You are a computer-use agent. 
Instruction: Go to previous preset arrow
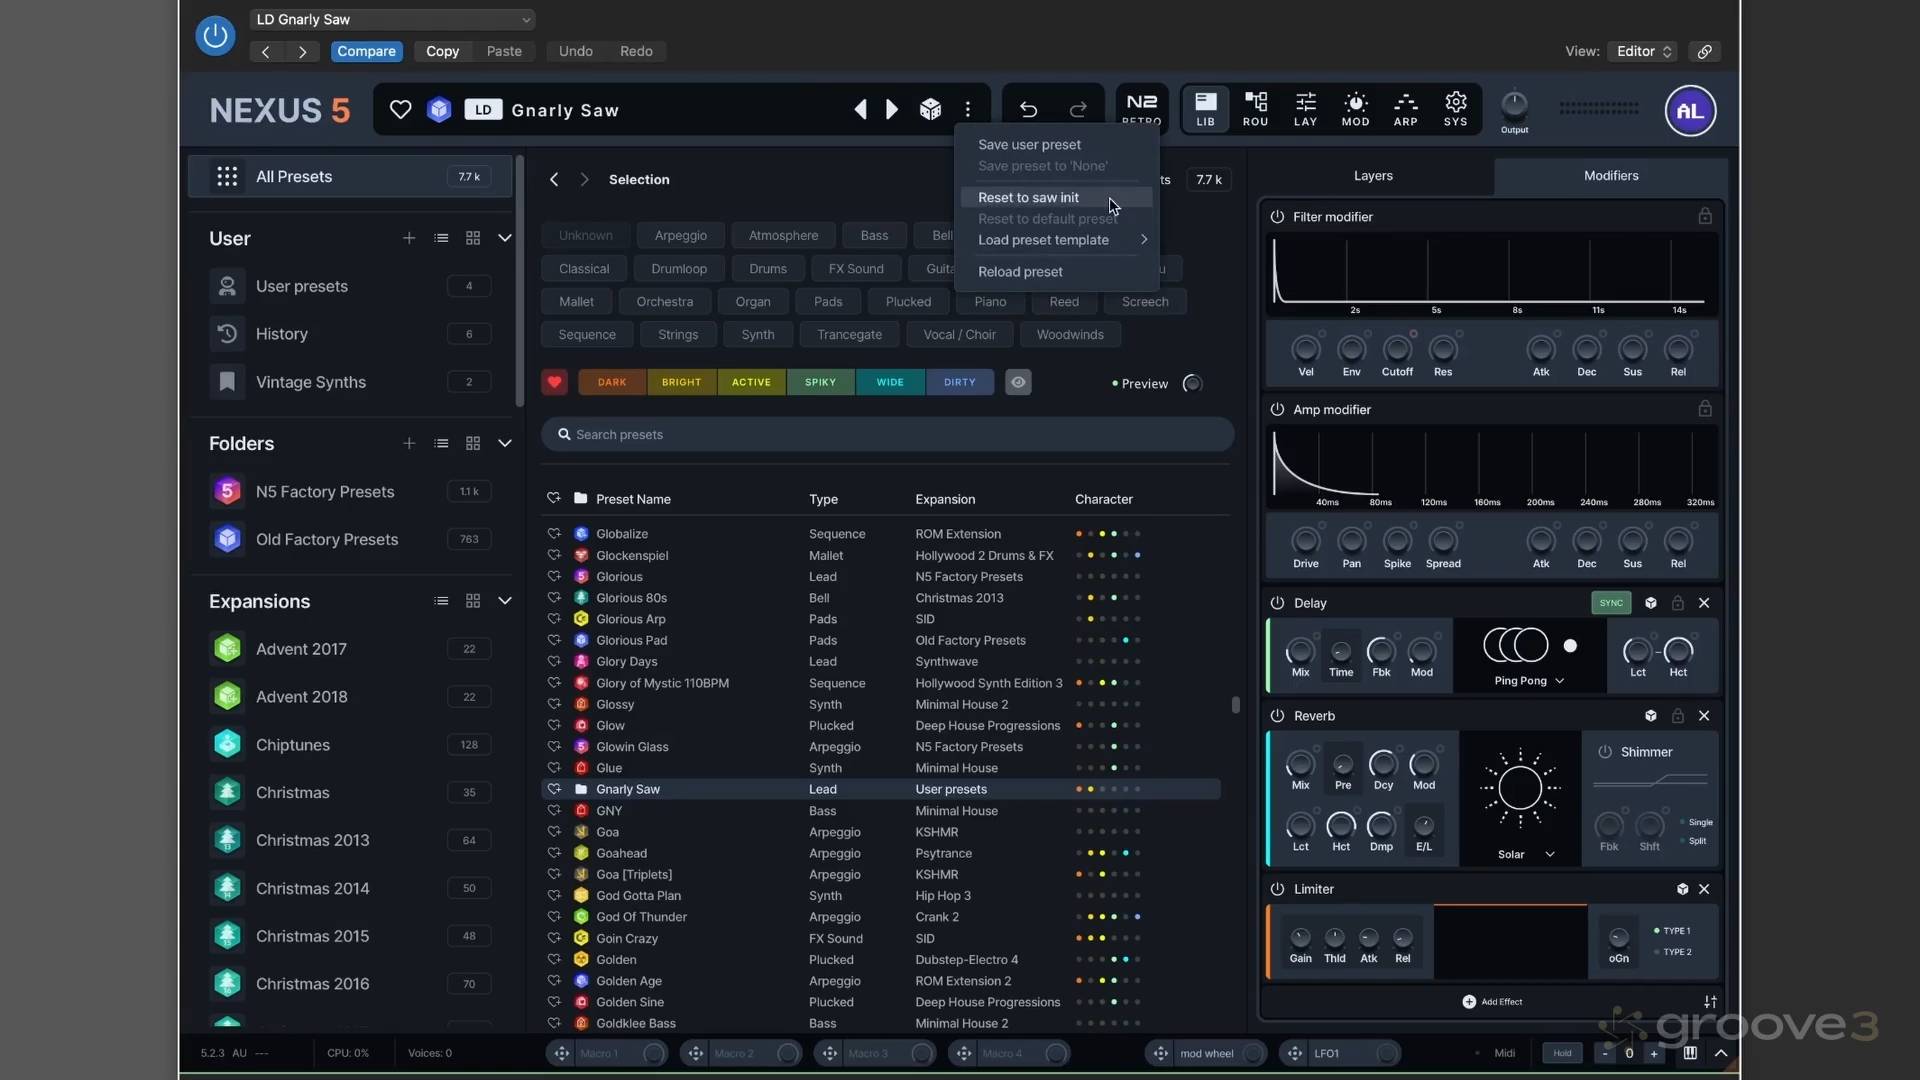click(860, 110)
